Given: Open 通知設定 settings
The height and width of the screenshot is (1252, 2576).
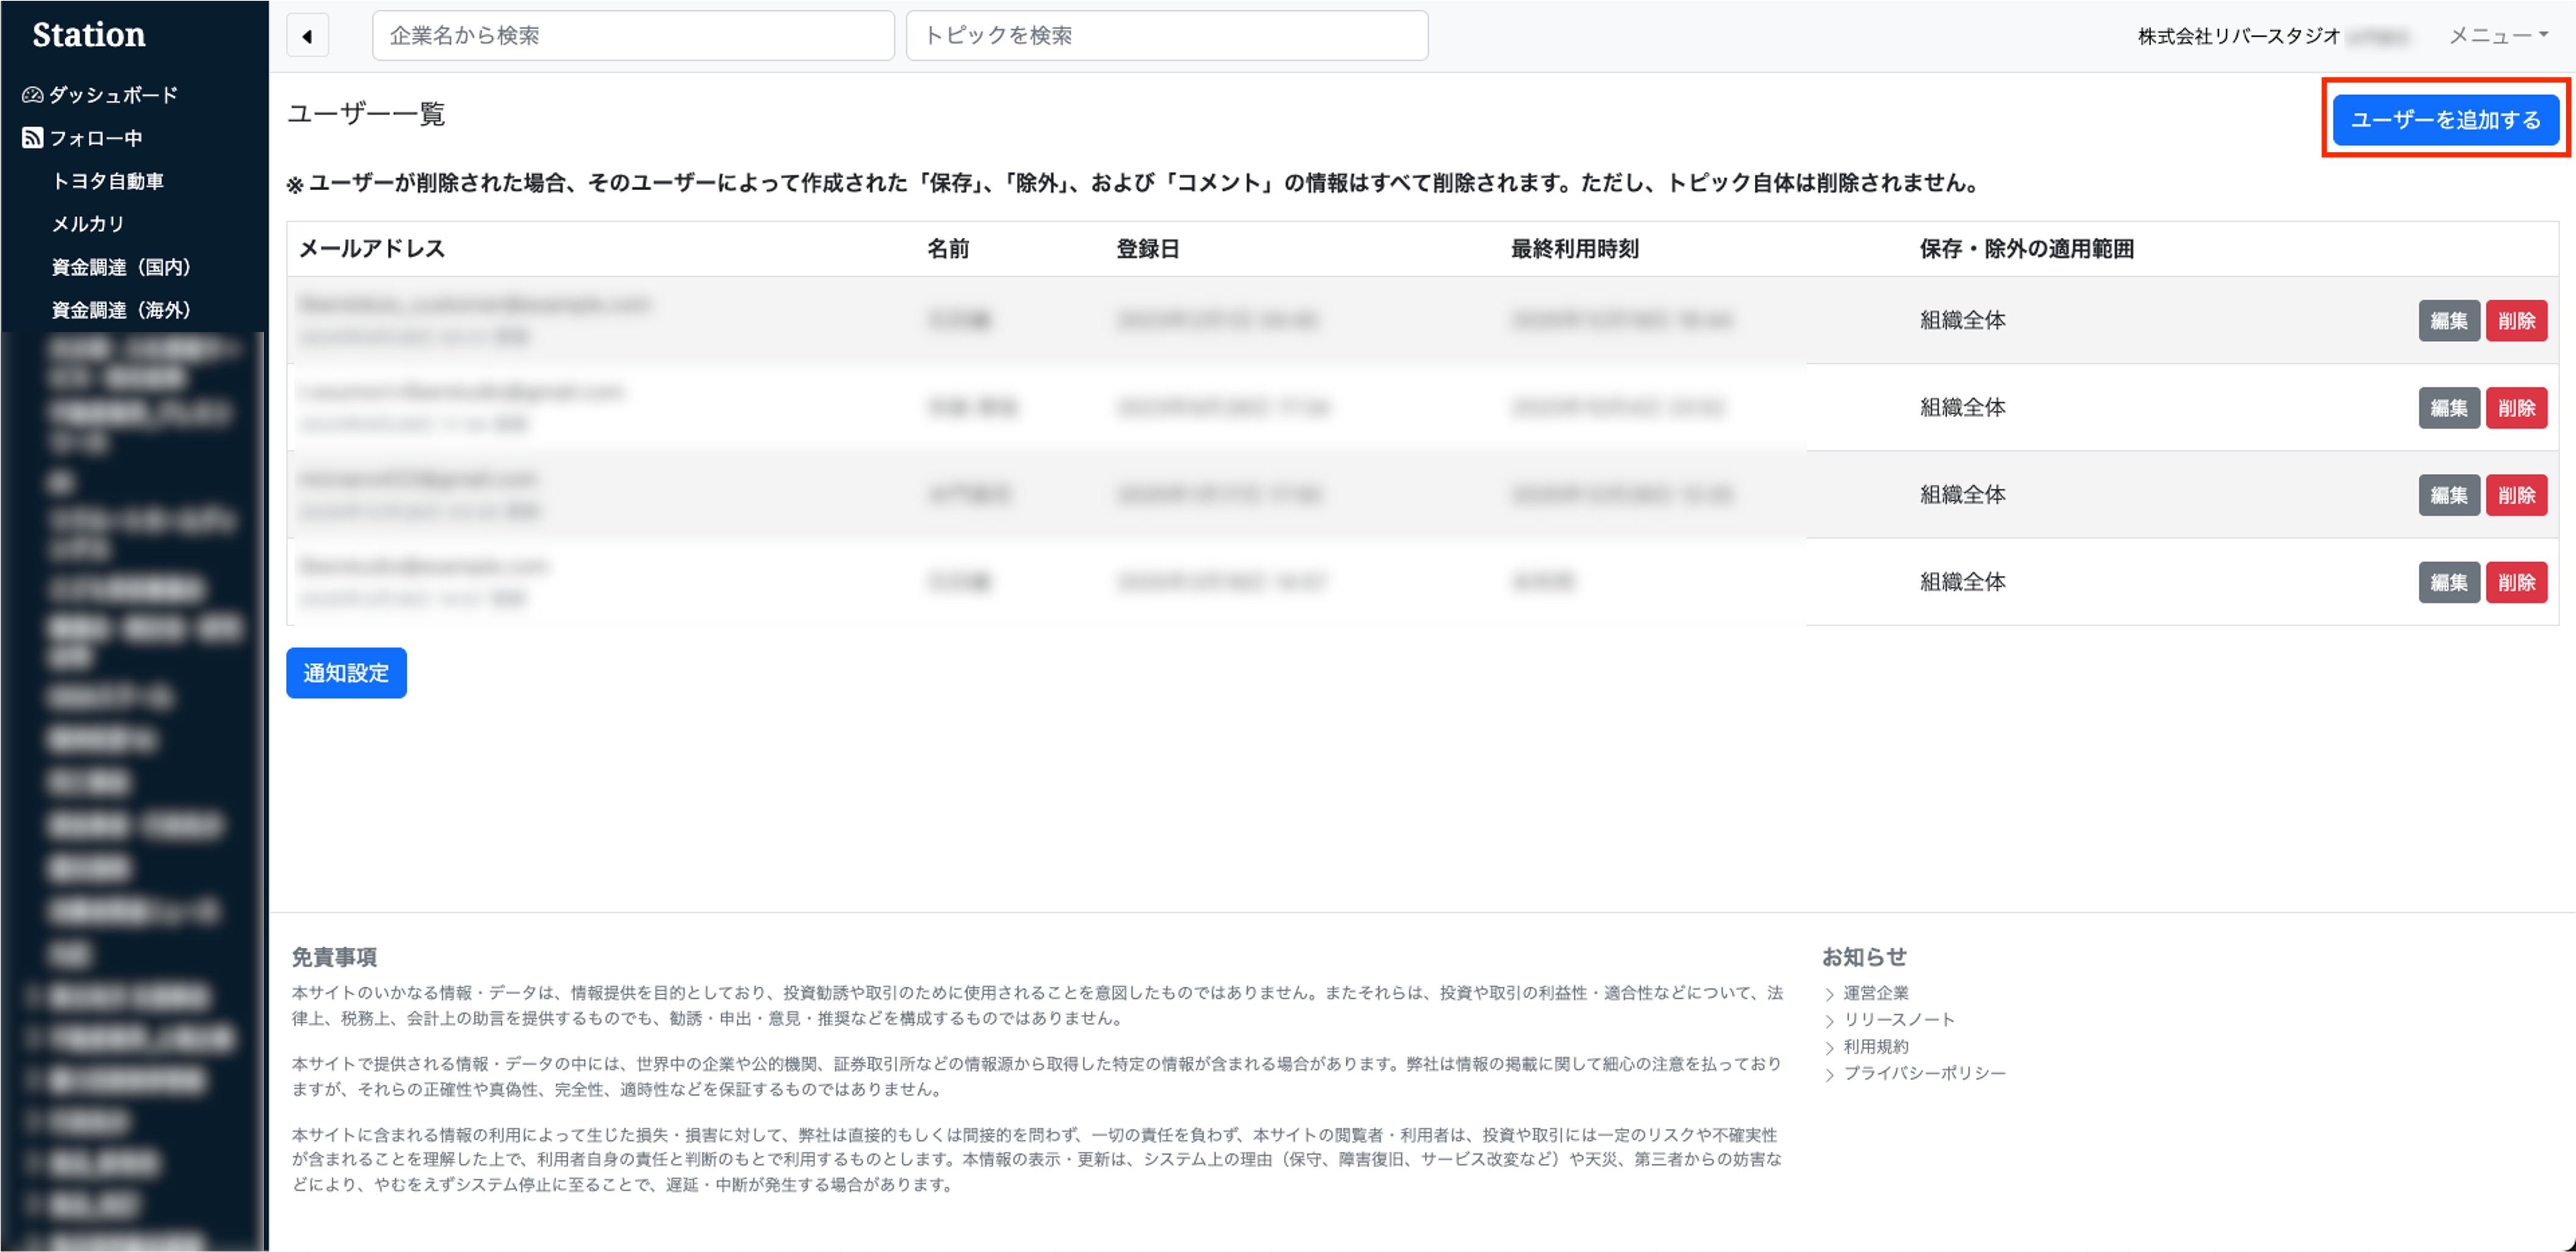Looking at the screenshot, I should 346,673.
